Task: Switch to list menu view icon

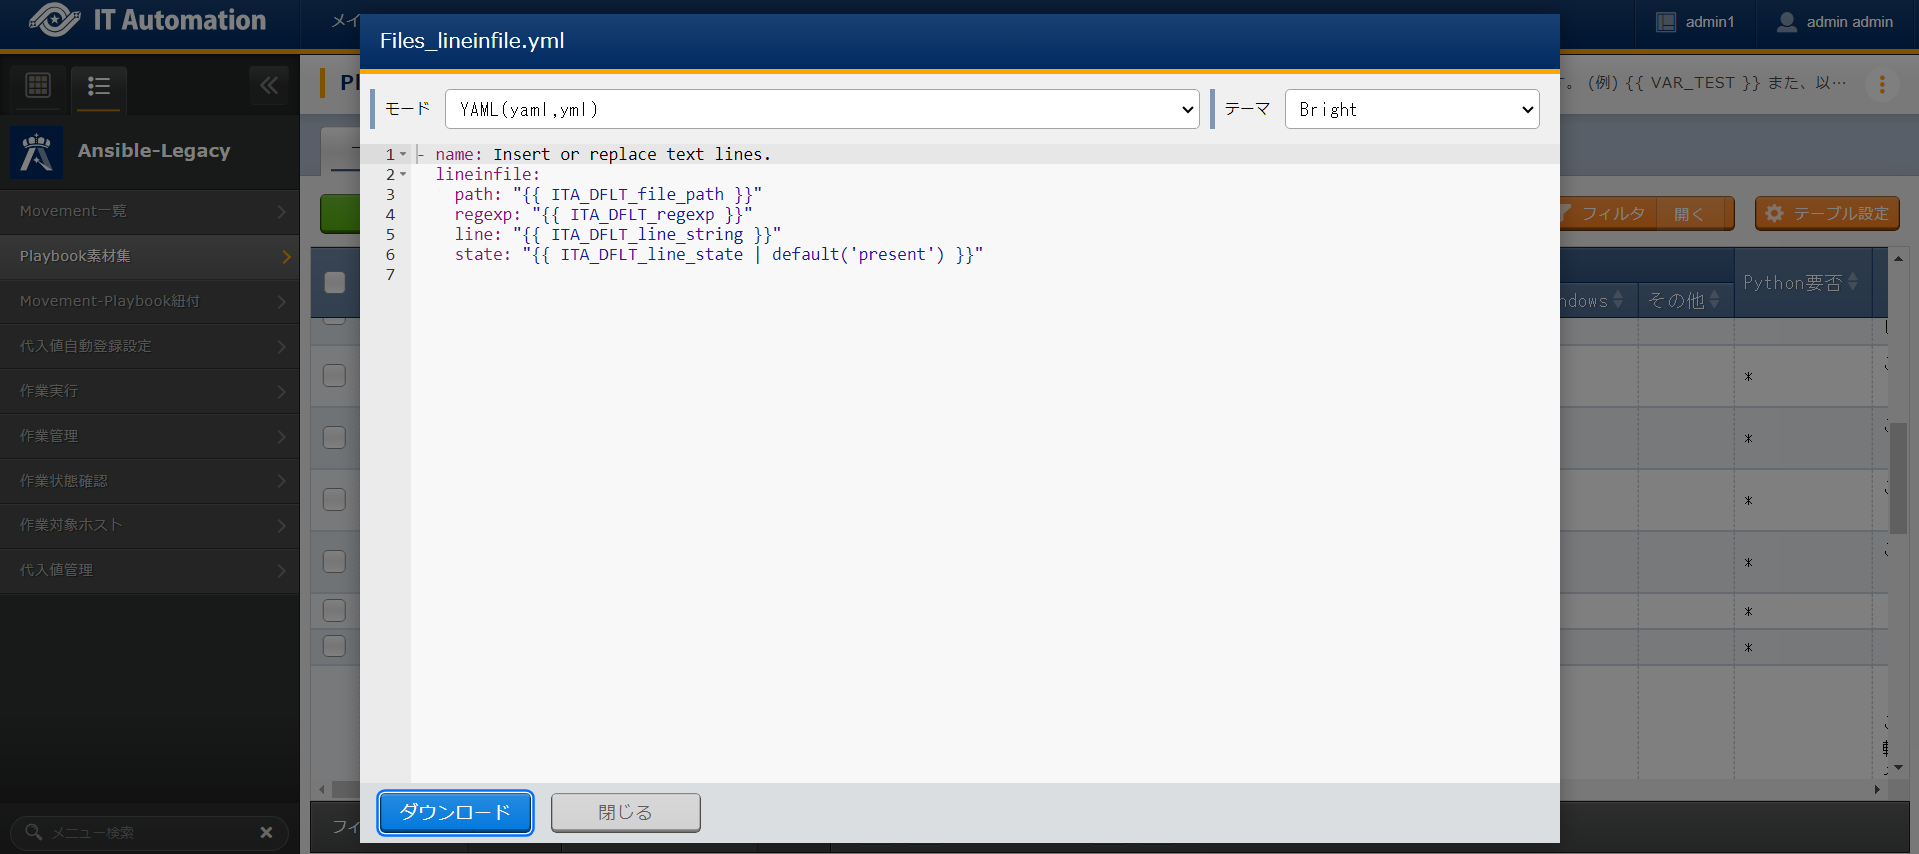Action: click(x=98, y=86)
